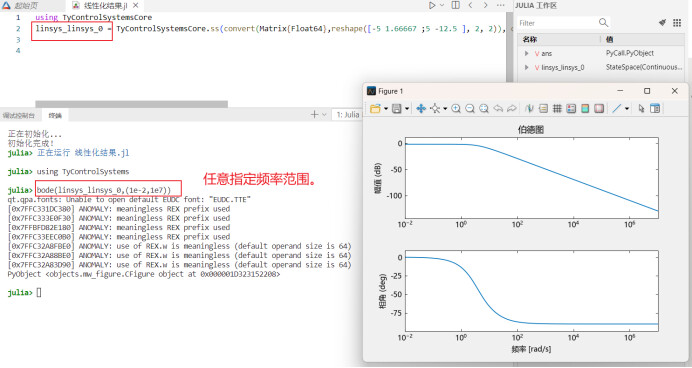
Task: Redo view change with forward arrow
Action: tap(512, 109)
